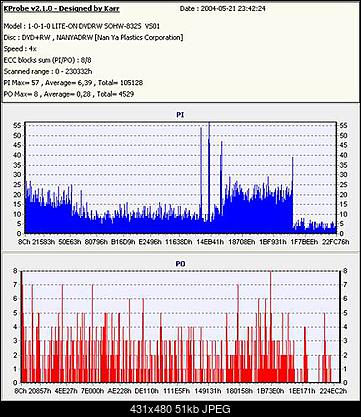Click the PO Max= 8 statistics line
Screen dimensions: 361x417
[x=69, y=94]
